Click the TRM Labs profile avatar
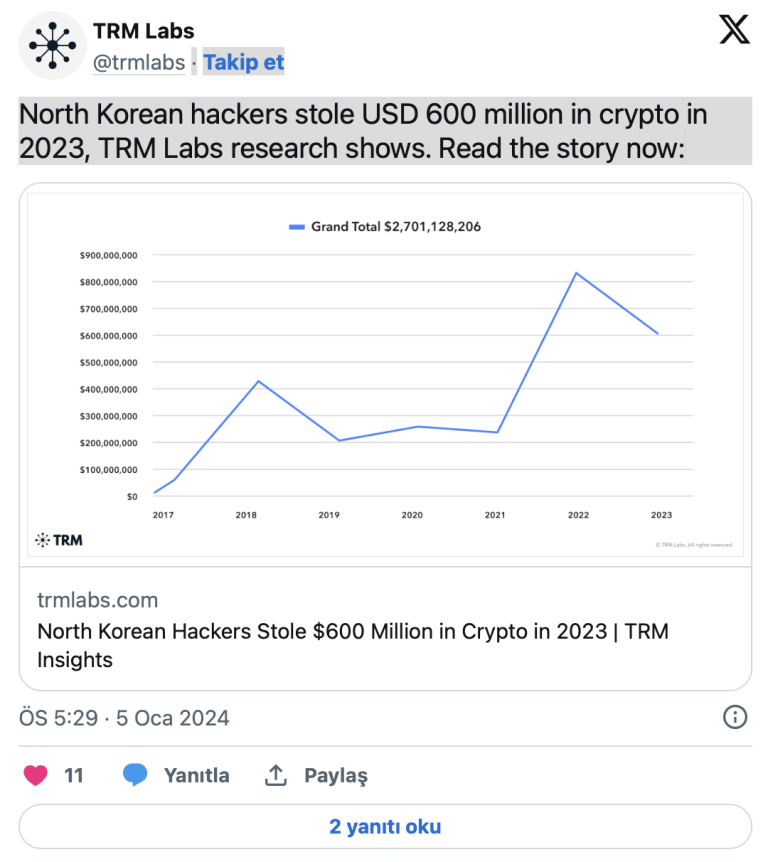The height and width of the screenshot is (862, 768). [52, 45]
